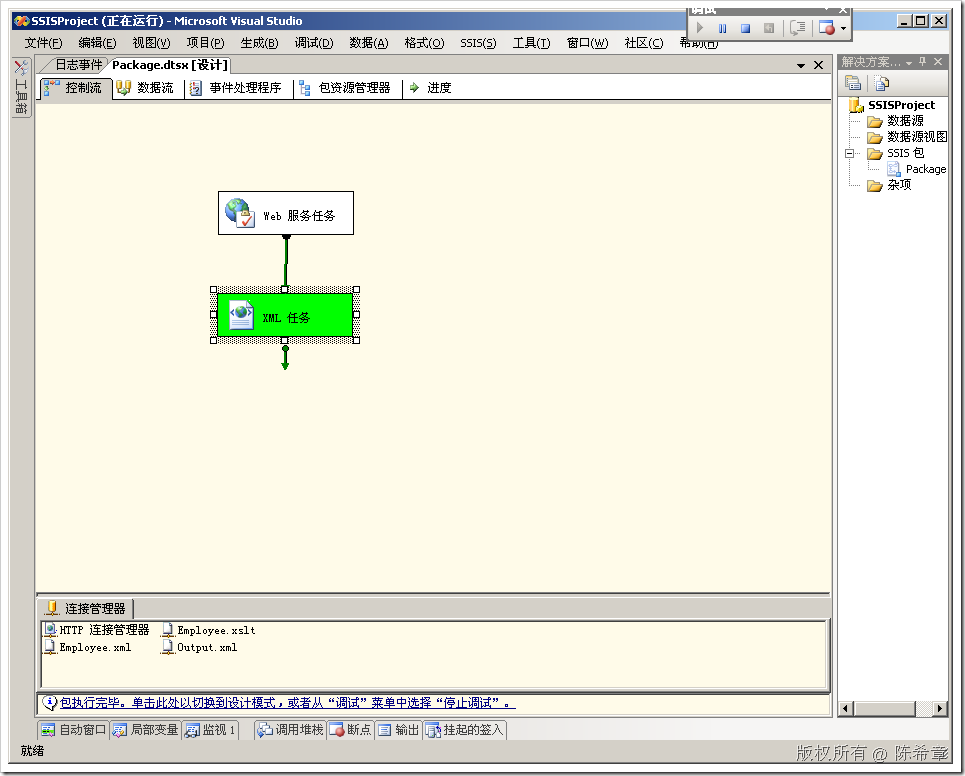Open the 窗口(W) menu
Viewport: 965px width, 776px height.
coord(587,43)
